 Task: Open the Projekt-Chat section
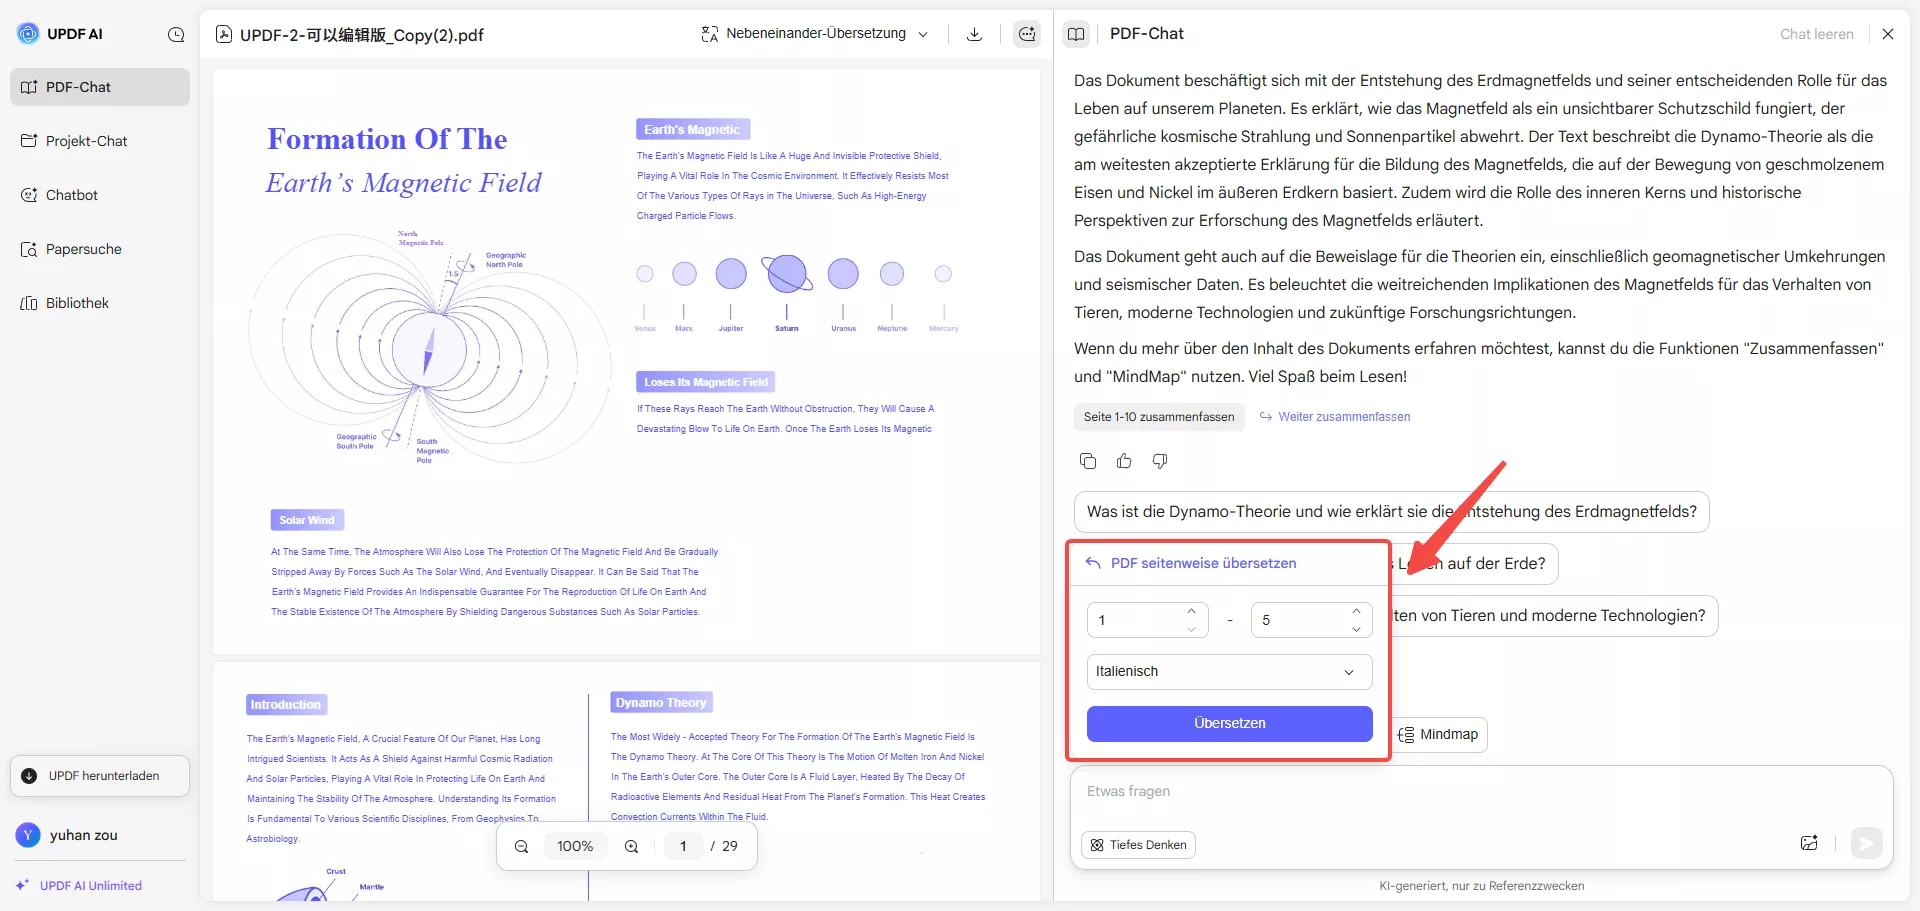coord(100,141)
